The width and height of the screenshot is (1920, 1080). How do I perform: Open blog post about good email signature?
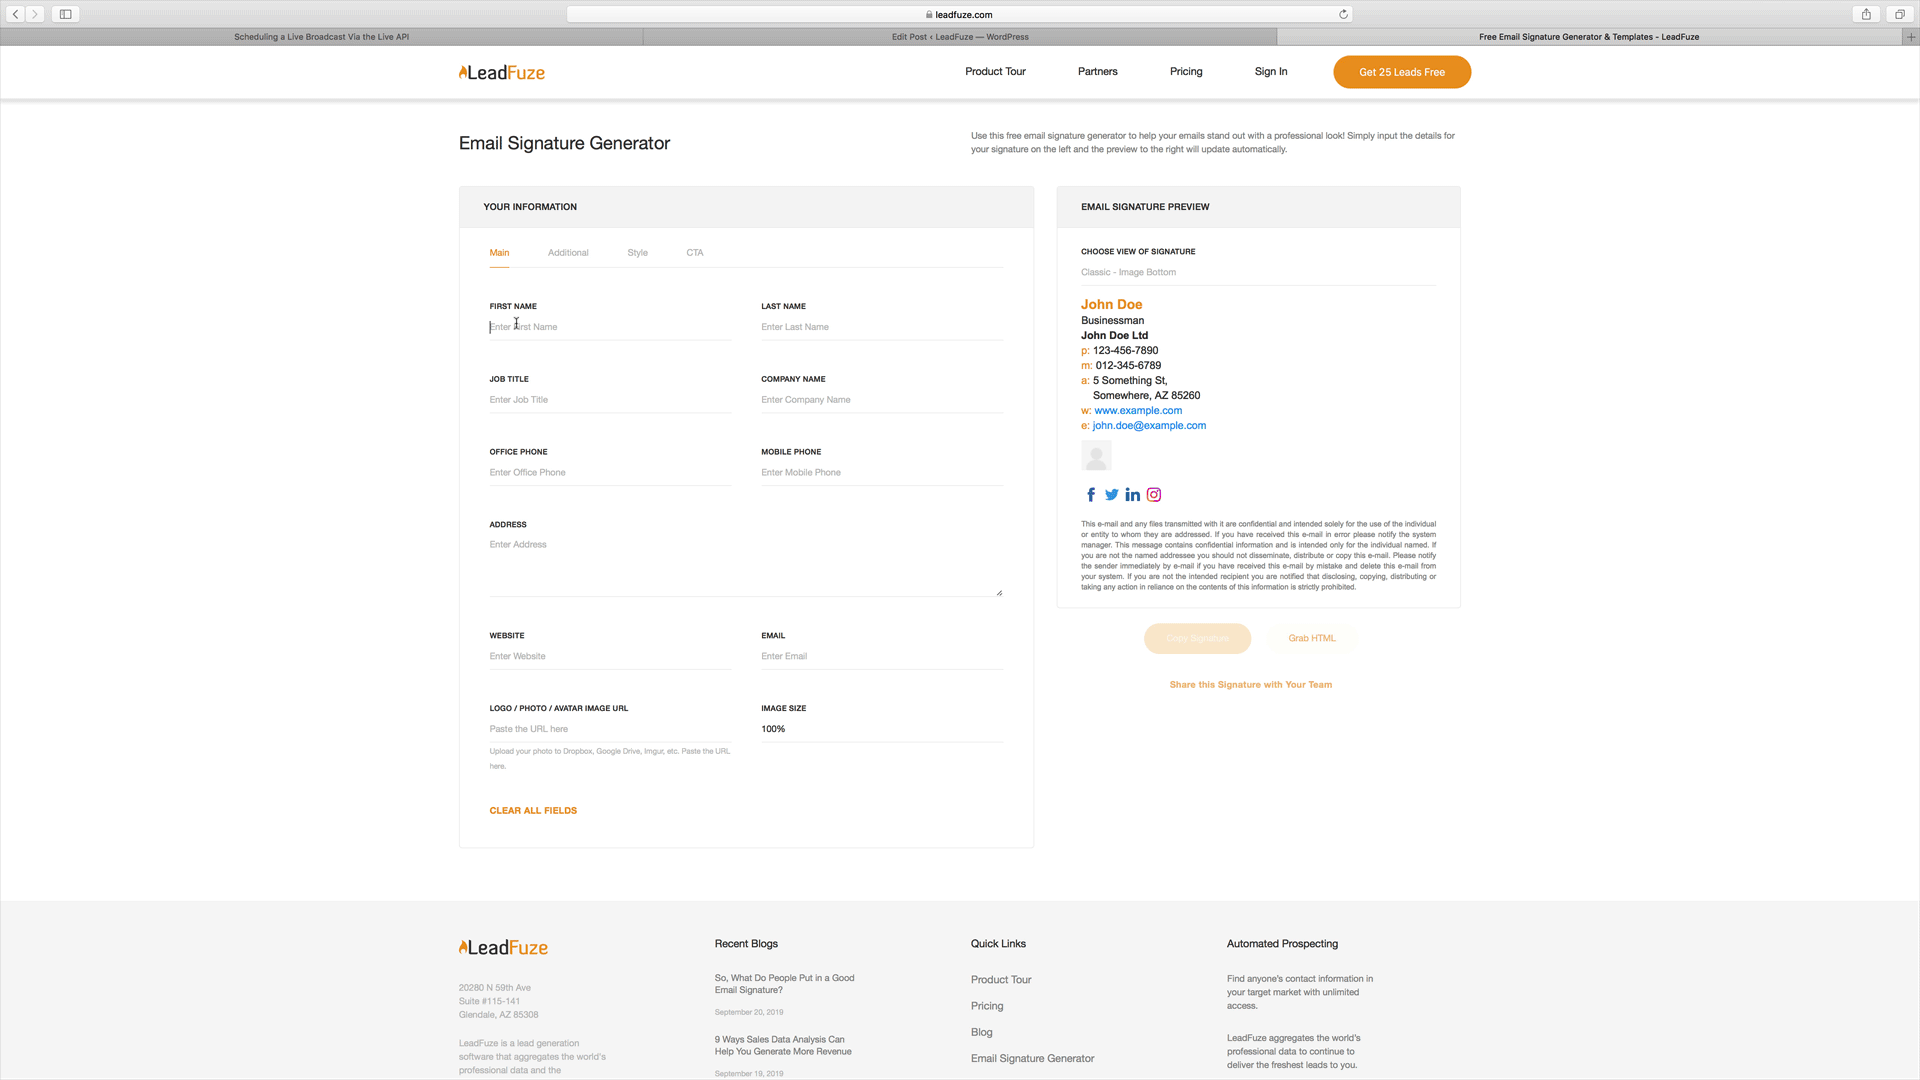784,984
